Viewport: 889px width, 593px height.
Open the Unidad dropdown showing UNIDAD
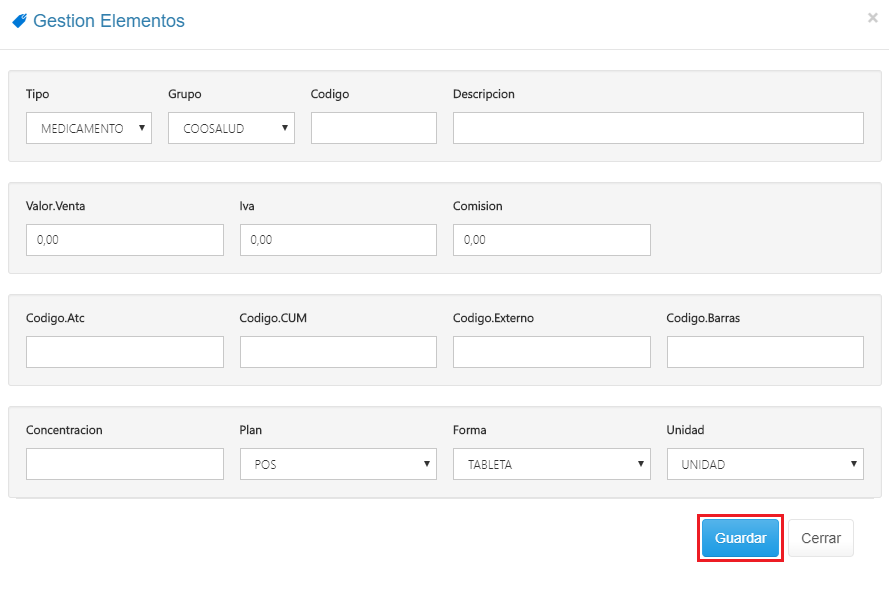(x=765, y=464)
